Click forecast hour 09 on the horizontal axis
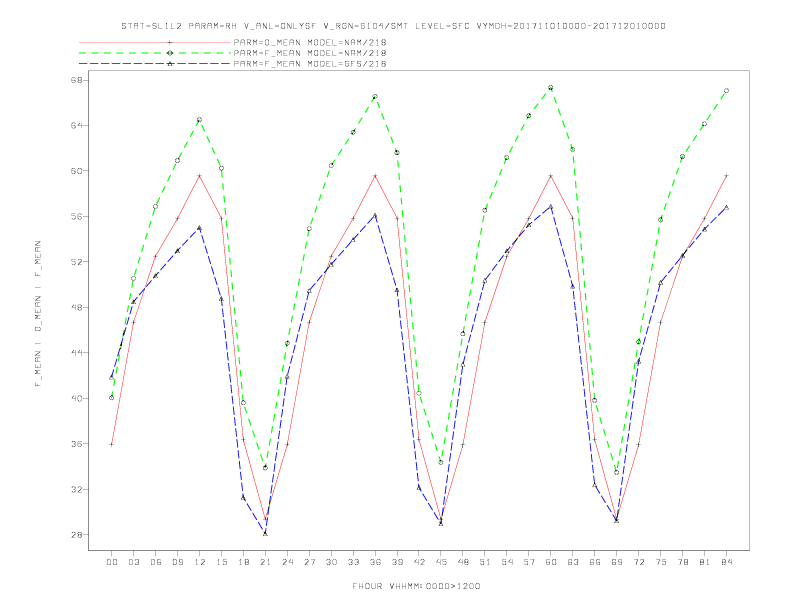 tap(178, 562)
